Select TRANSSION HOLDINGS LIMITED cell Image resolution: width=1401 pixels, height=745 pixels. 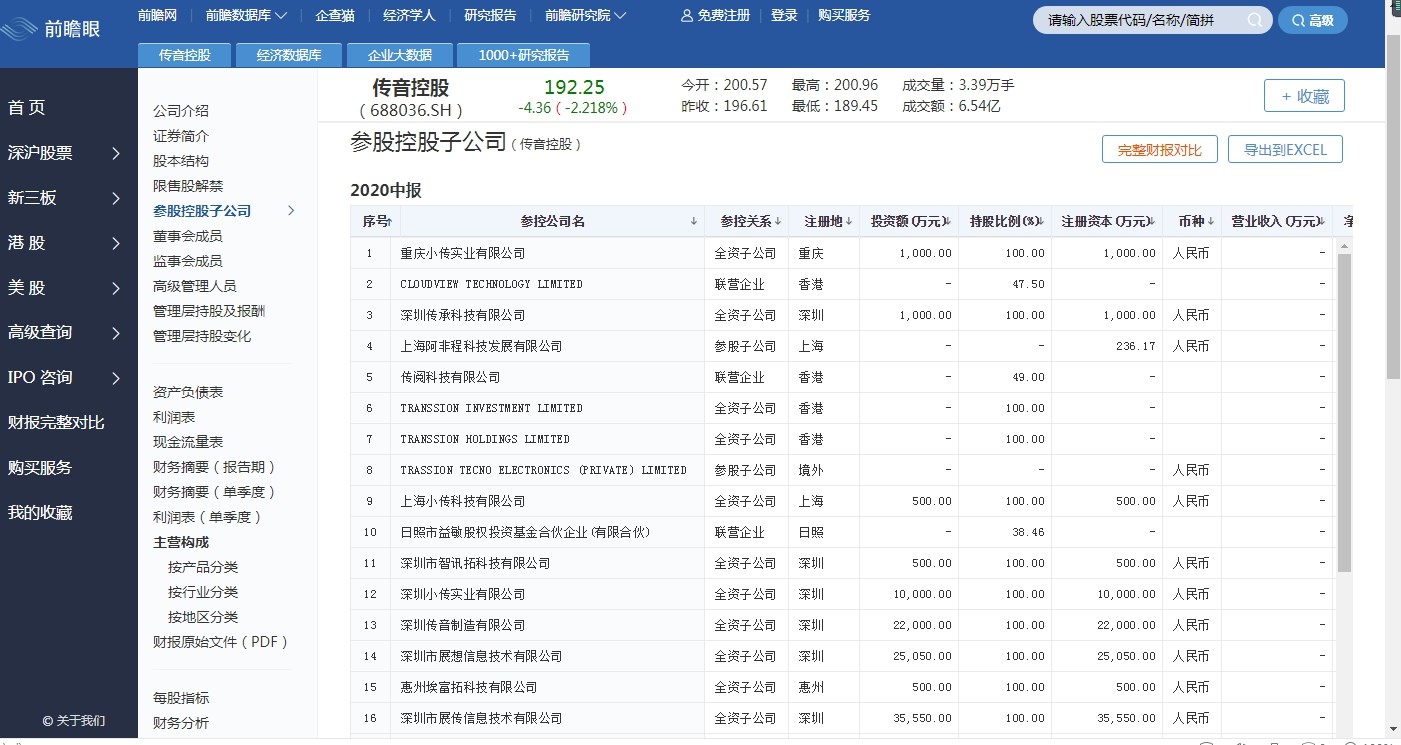[x=485, y=439]
